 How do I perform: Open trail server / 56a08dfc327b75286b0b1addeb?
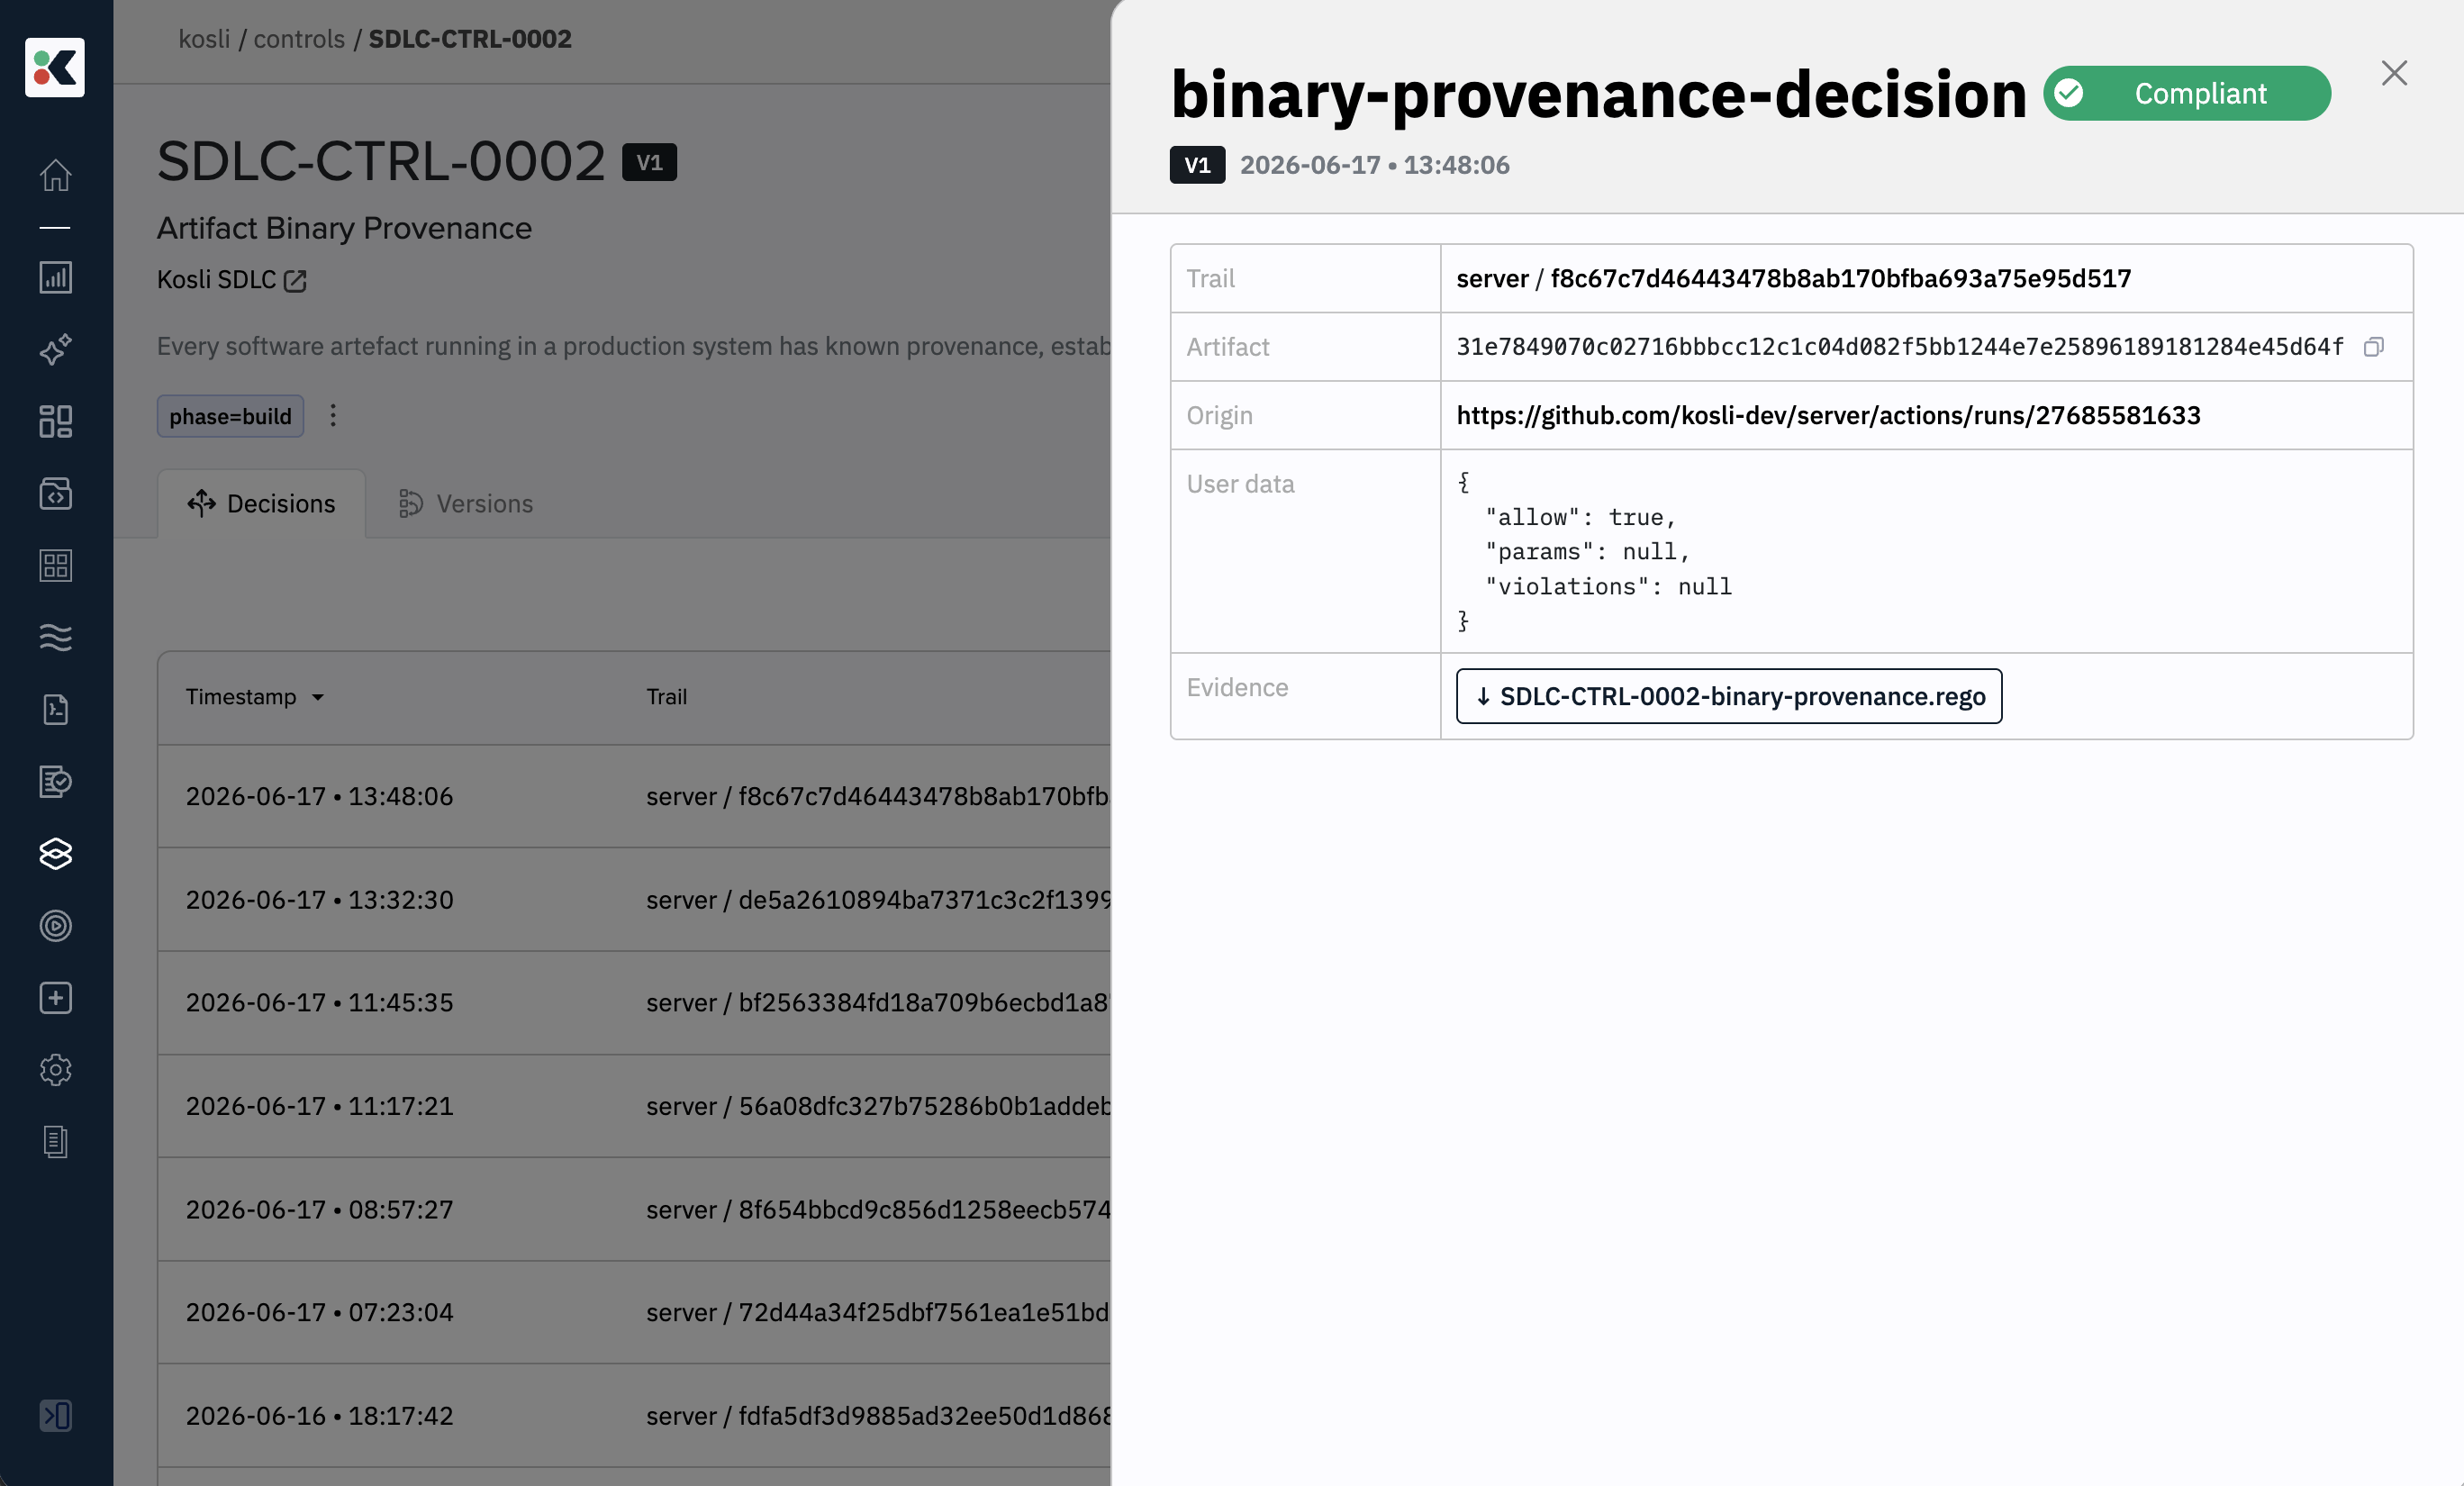(x=878, y=1106)
